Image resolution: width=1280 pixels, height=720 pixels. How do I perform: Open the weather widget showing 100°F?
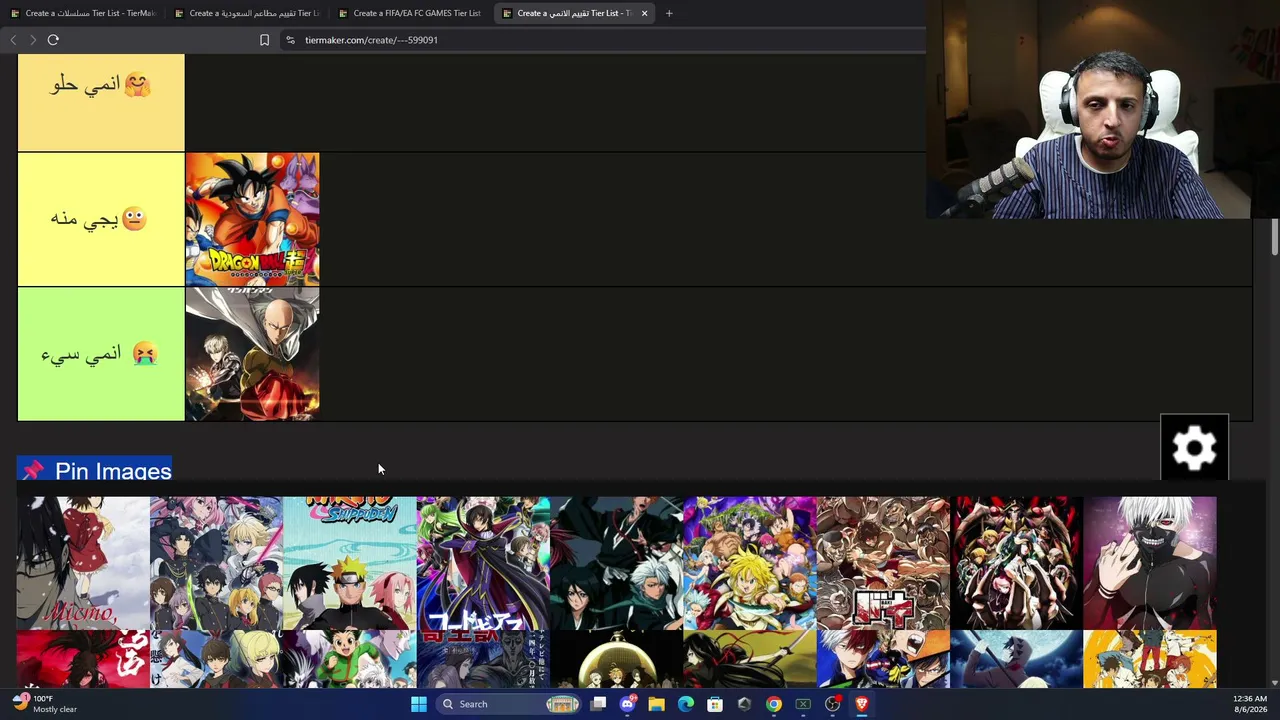tap(45, 704)
